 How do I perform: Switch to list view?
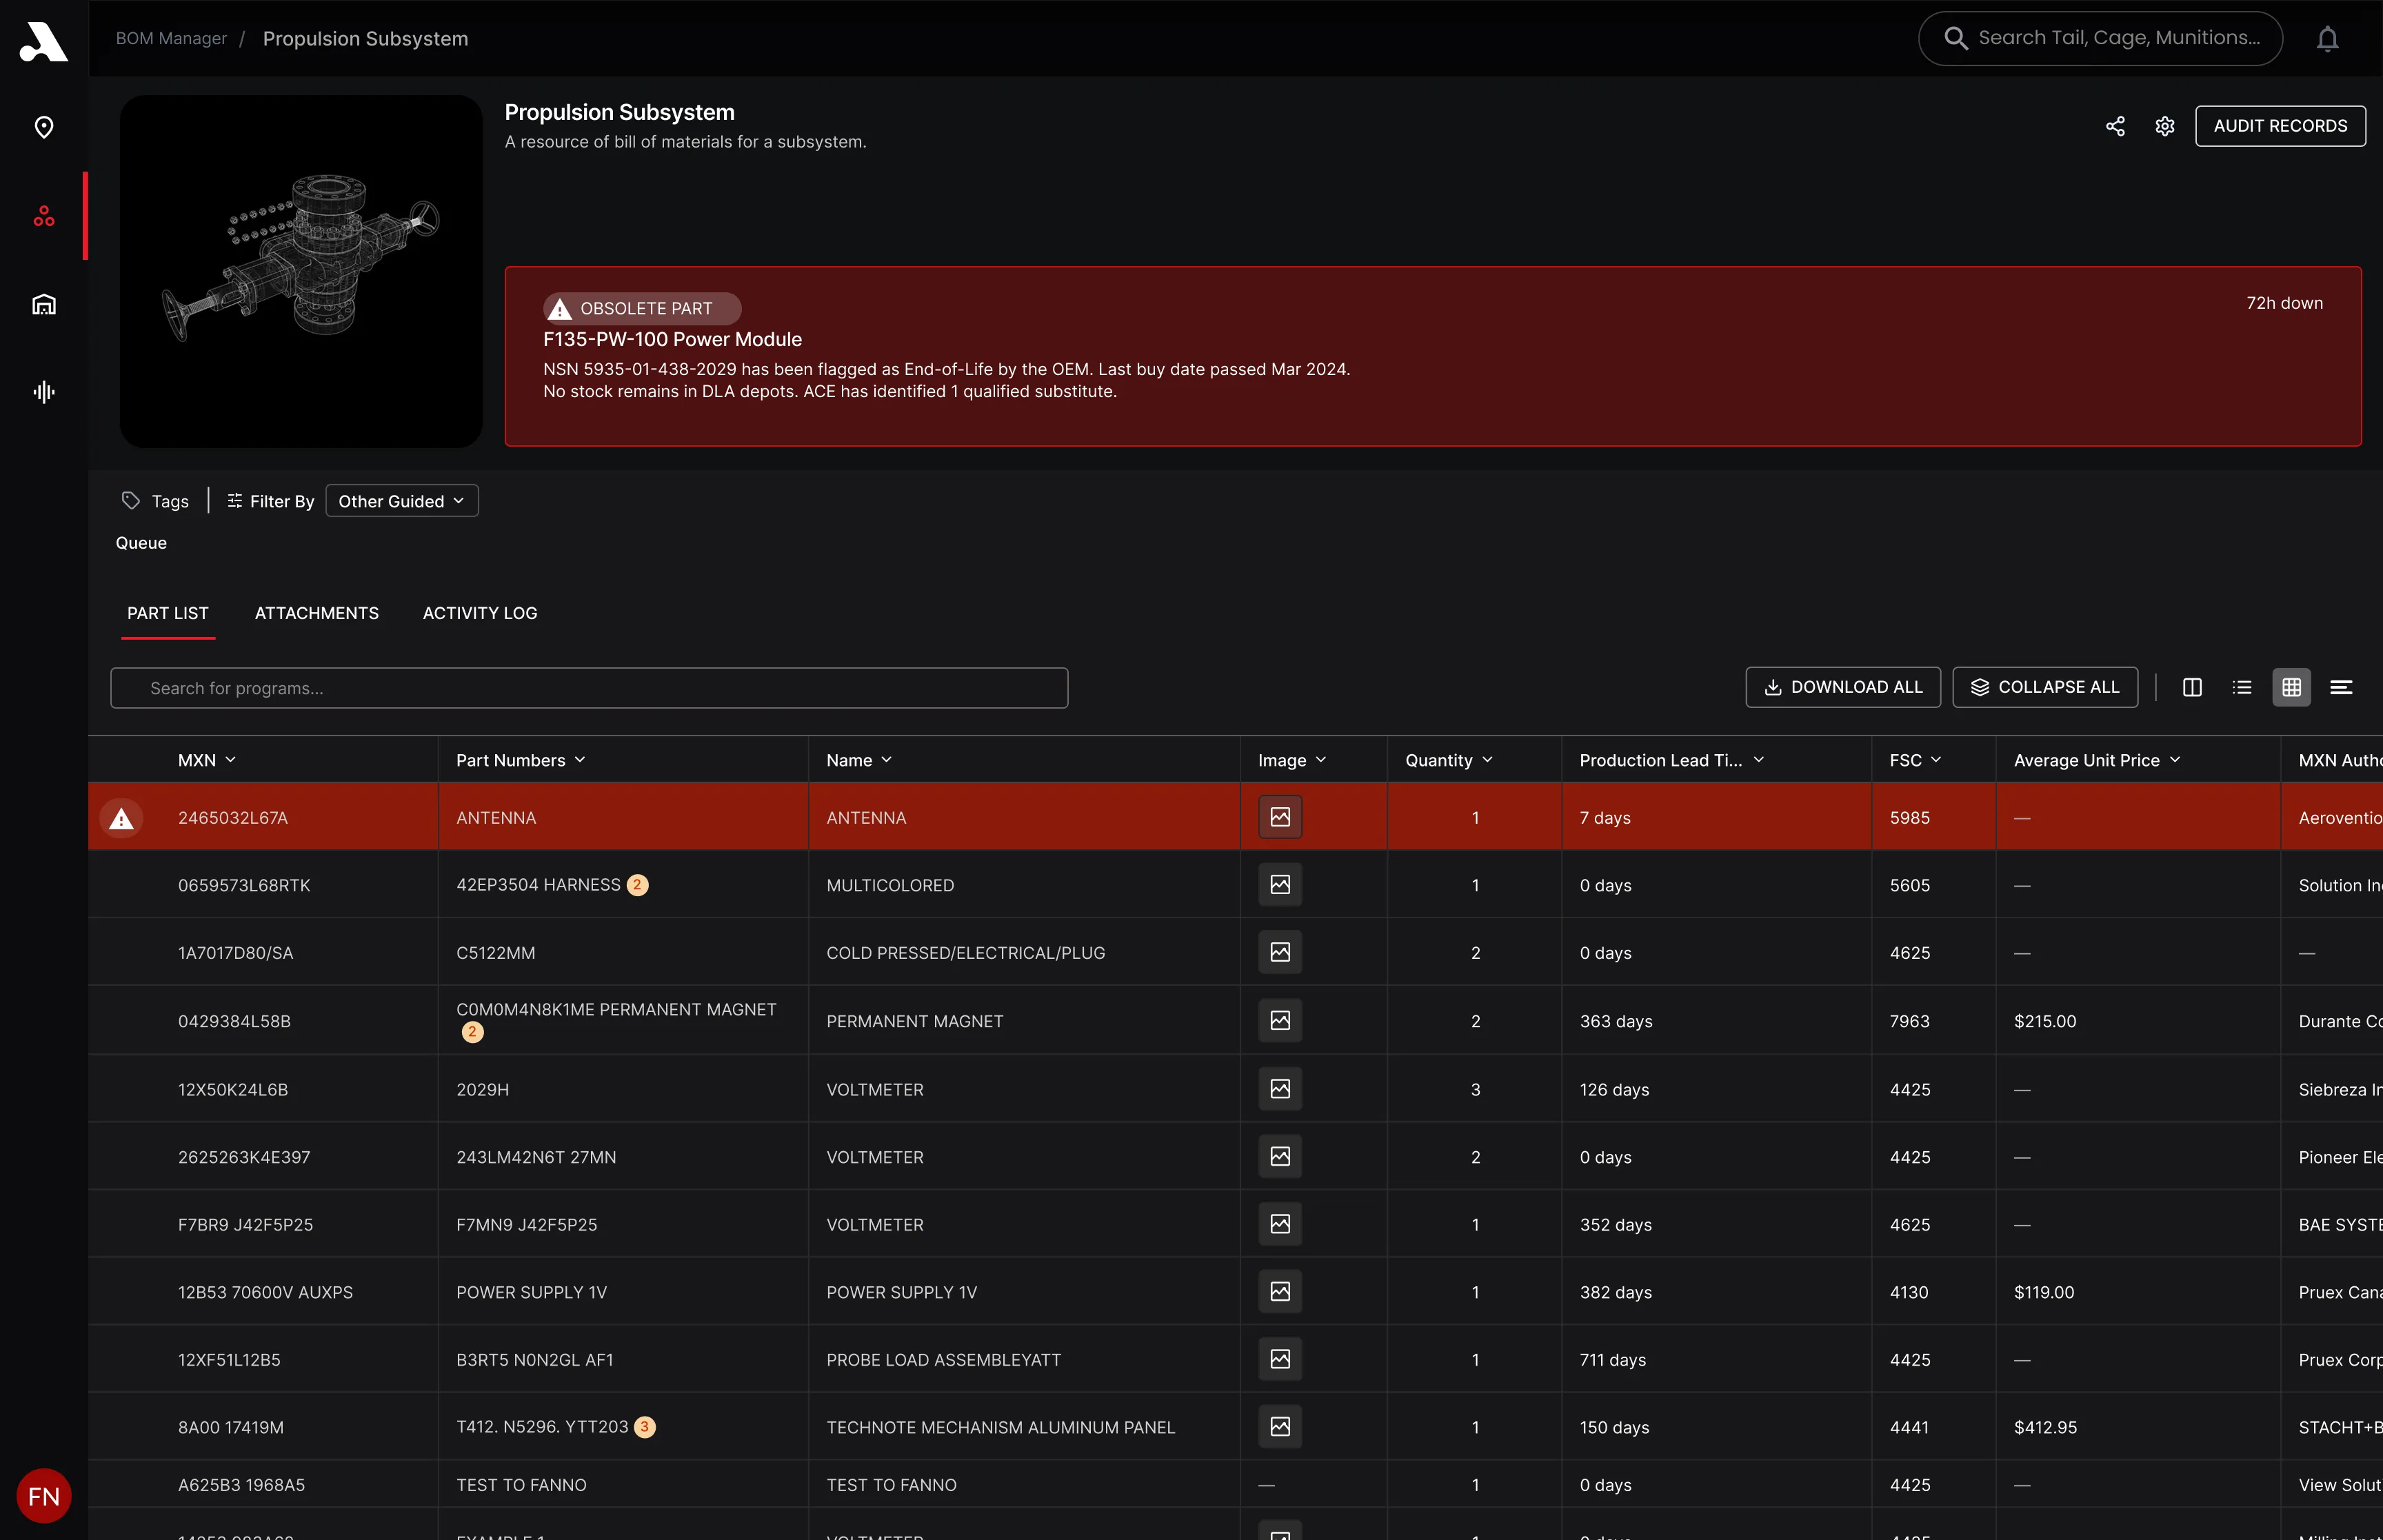coord(2242,687)
